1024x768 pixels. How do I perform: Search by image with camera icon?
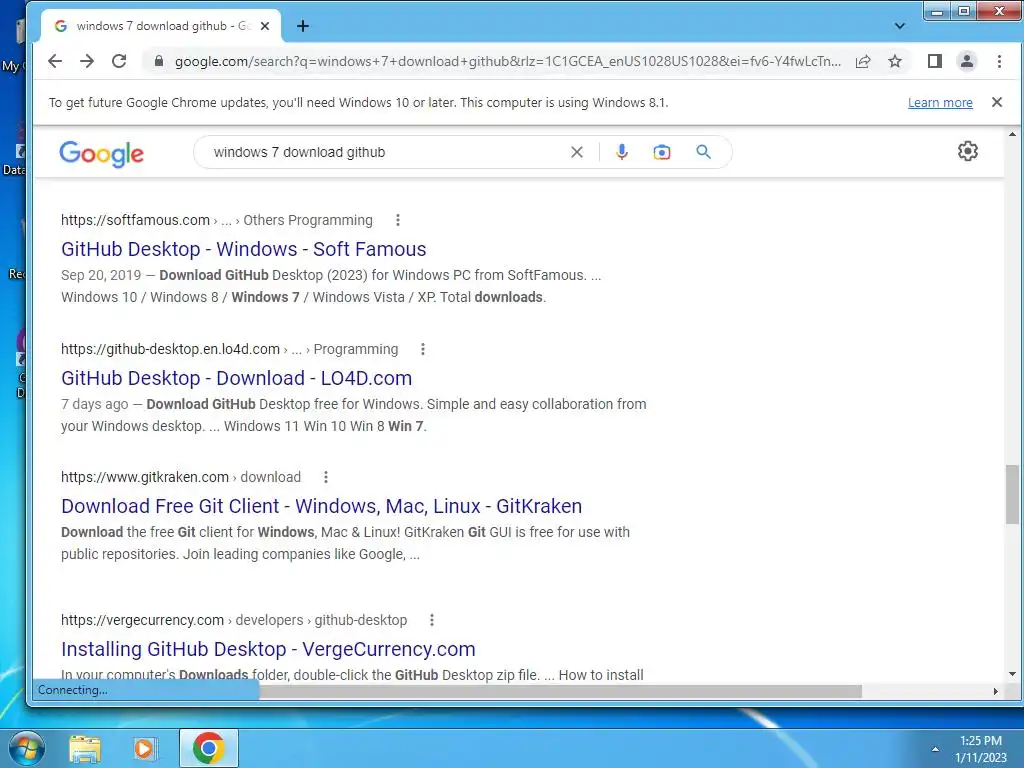pyautogui.click(x=662, y=152)
